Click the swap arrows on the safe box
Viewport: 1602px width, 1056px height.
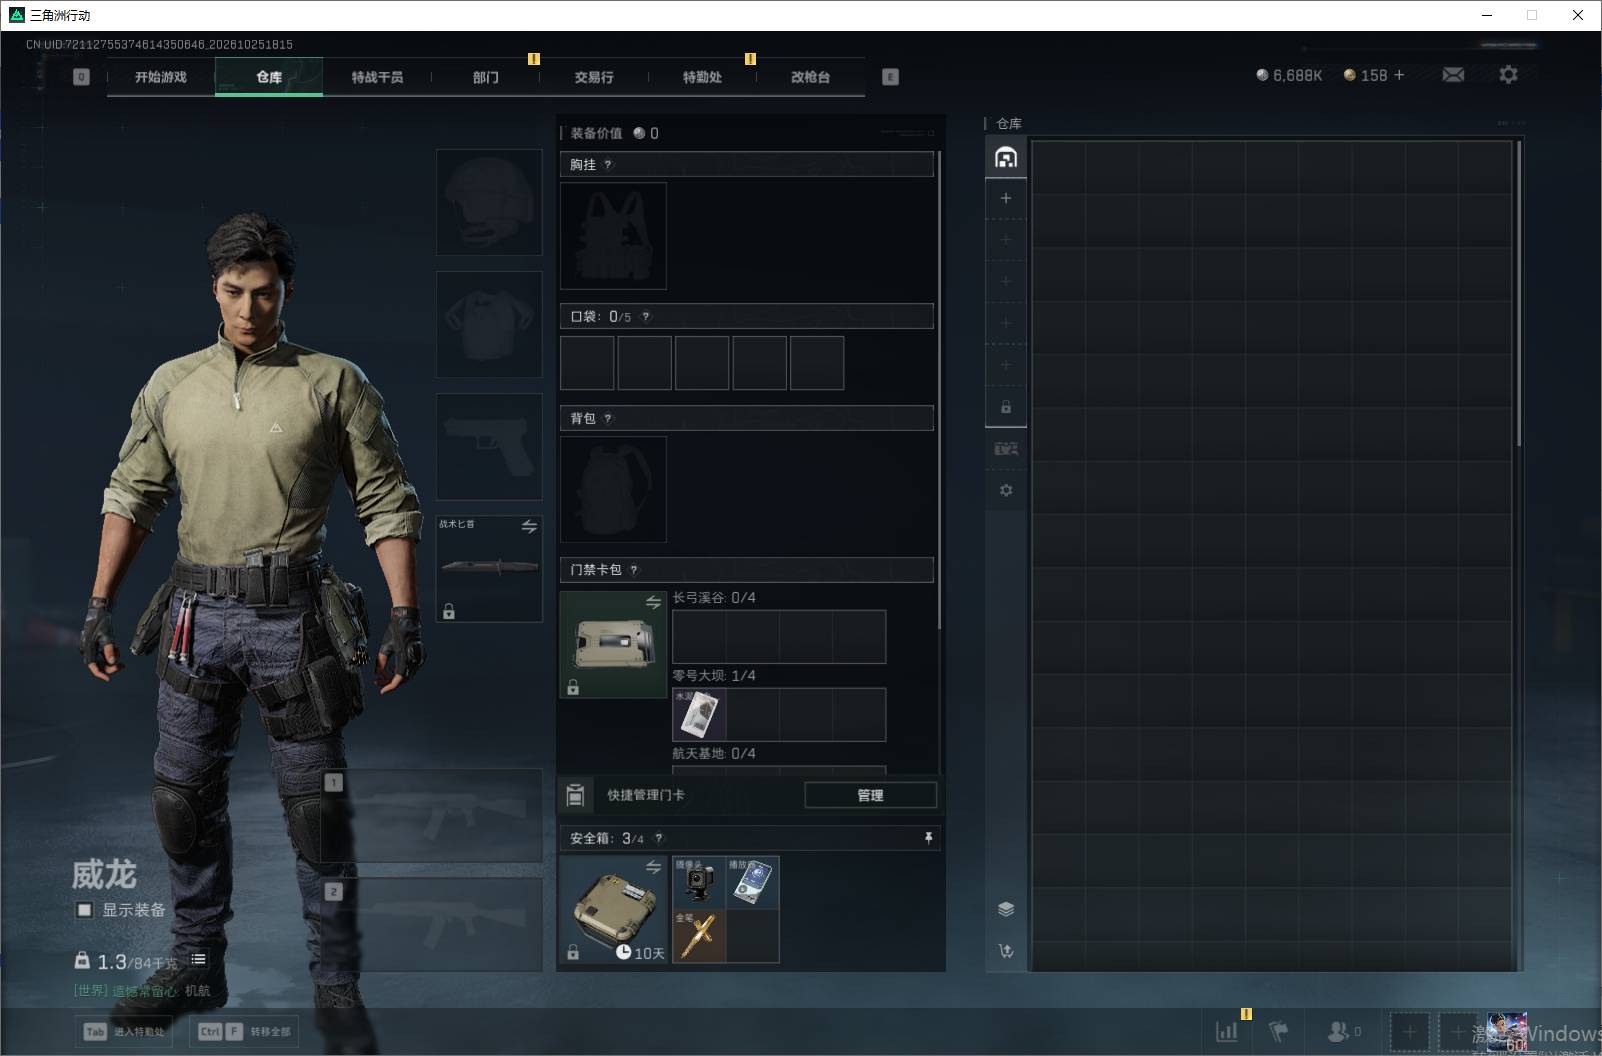[x=653, y=867]
